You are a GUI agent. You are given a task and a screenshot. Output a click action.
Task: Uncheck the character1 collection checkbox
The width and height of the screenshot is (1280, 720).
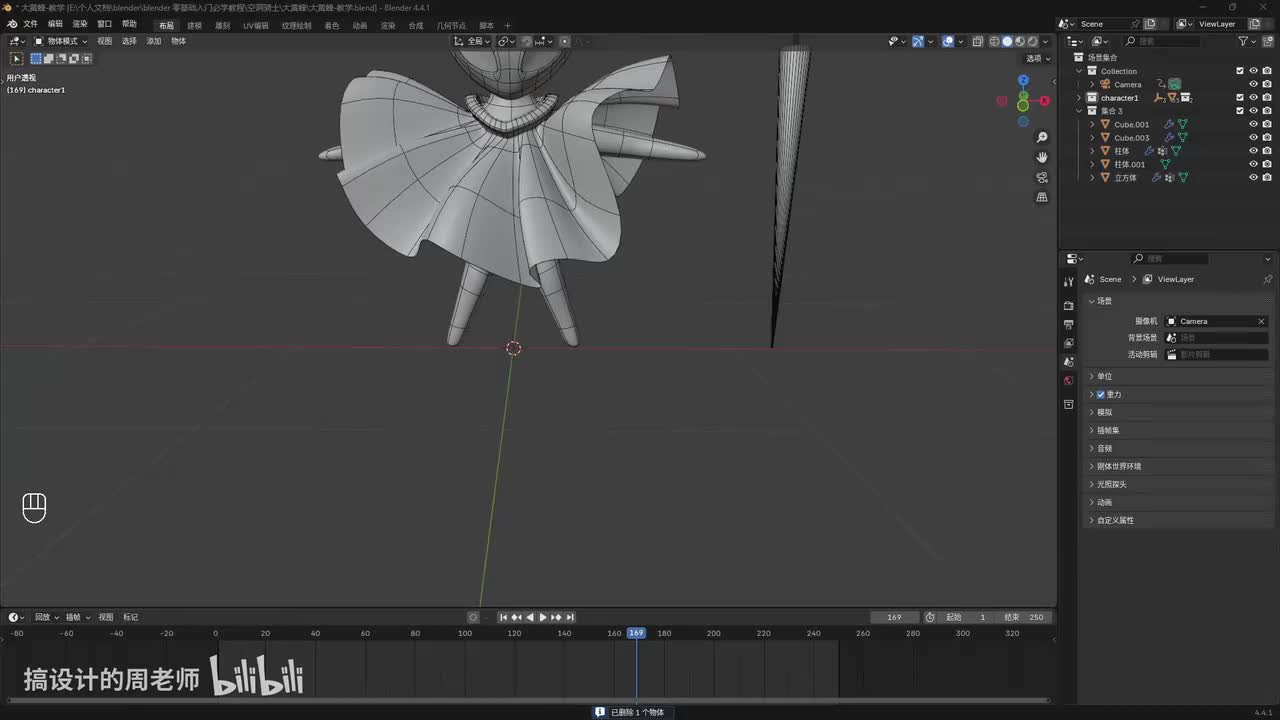1240,98
